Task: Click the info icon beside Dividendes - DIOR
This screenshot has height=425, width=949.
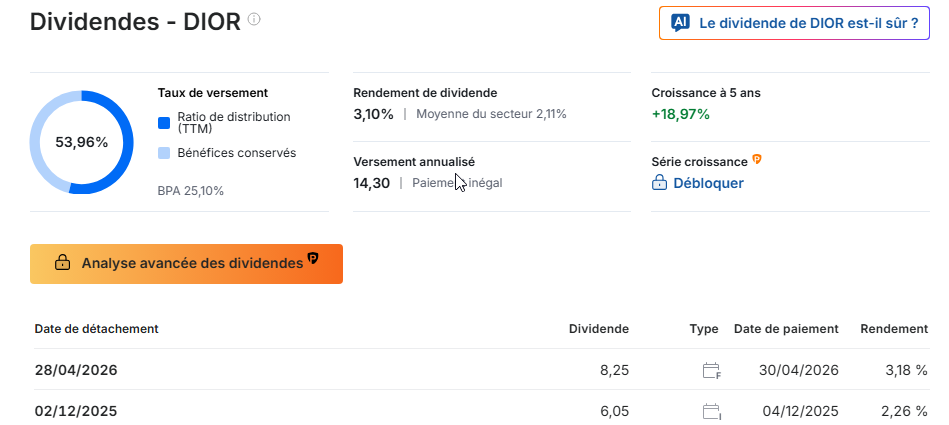Action: tap(254, 20)
